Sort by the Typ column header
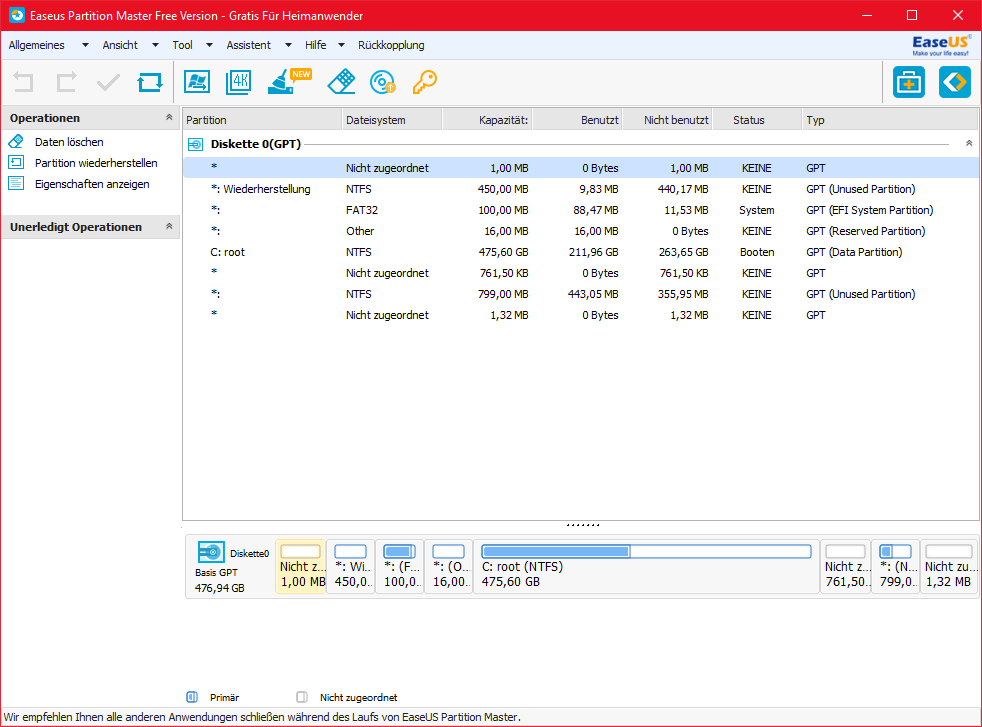The height and width of the screenshot is (727, 982). (x=890, y=120)
